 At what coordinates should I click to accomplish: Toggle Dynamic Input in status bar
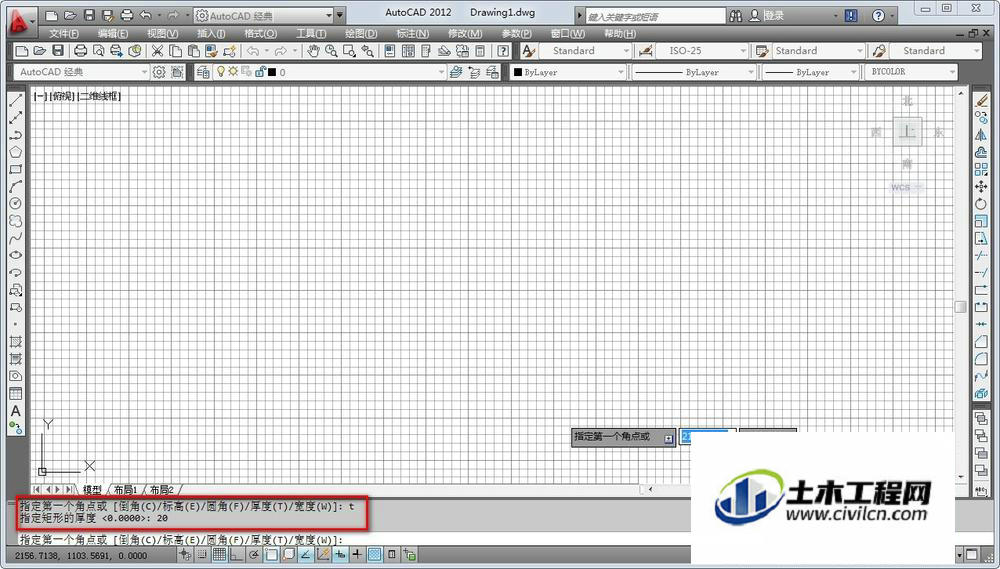point(340,554)
